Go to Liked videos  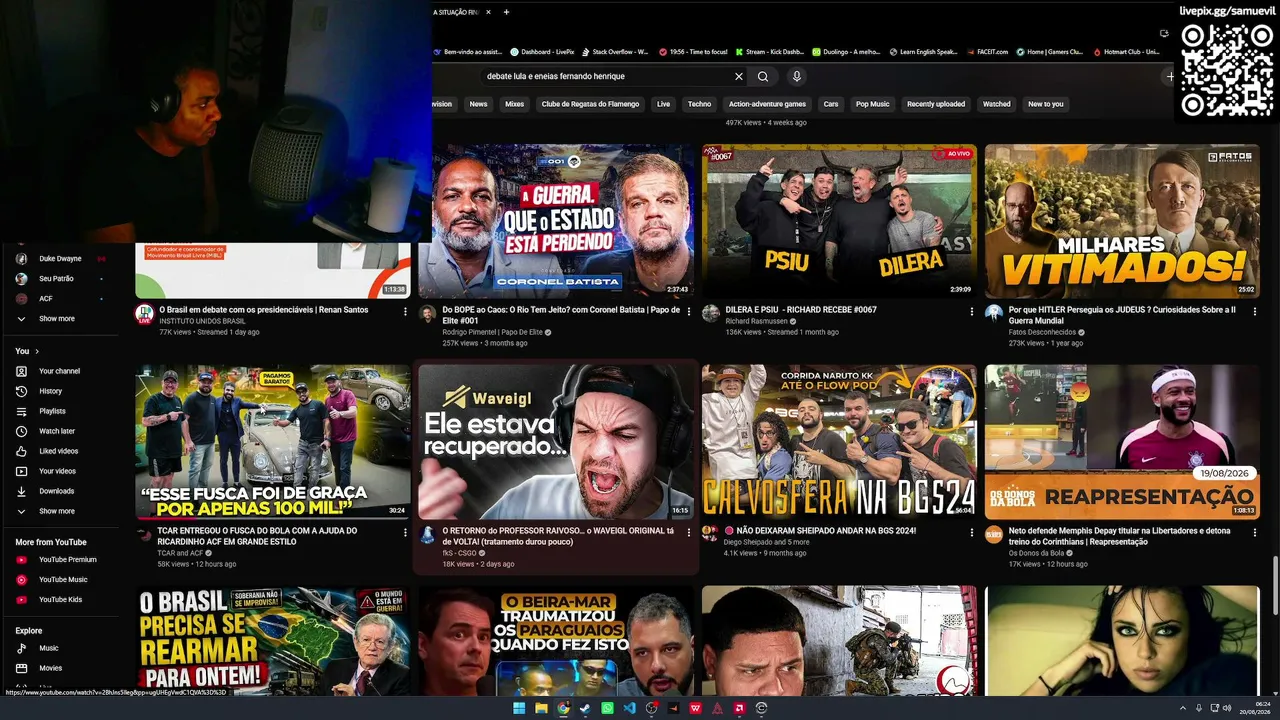click(59, 451)
